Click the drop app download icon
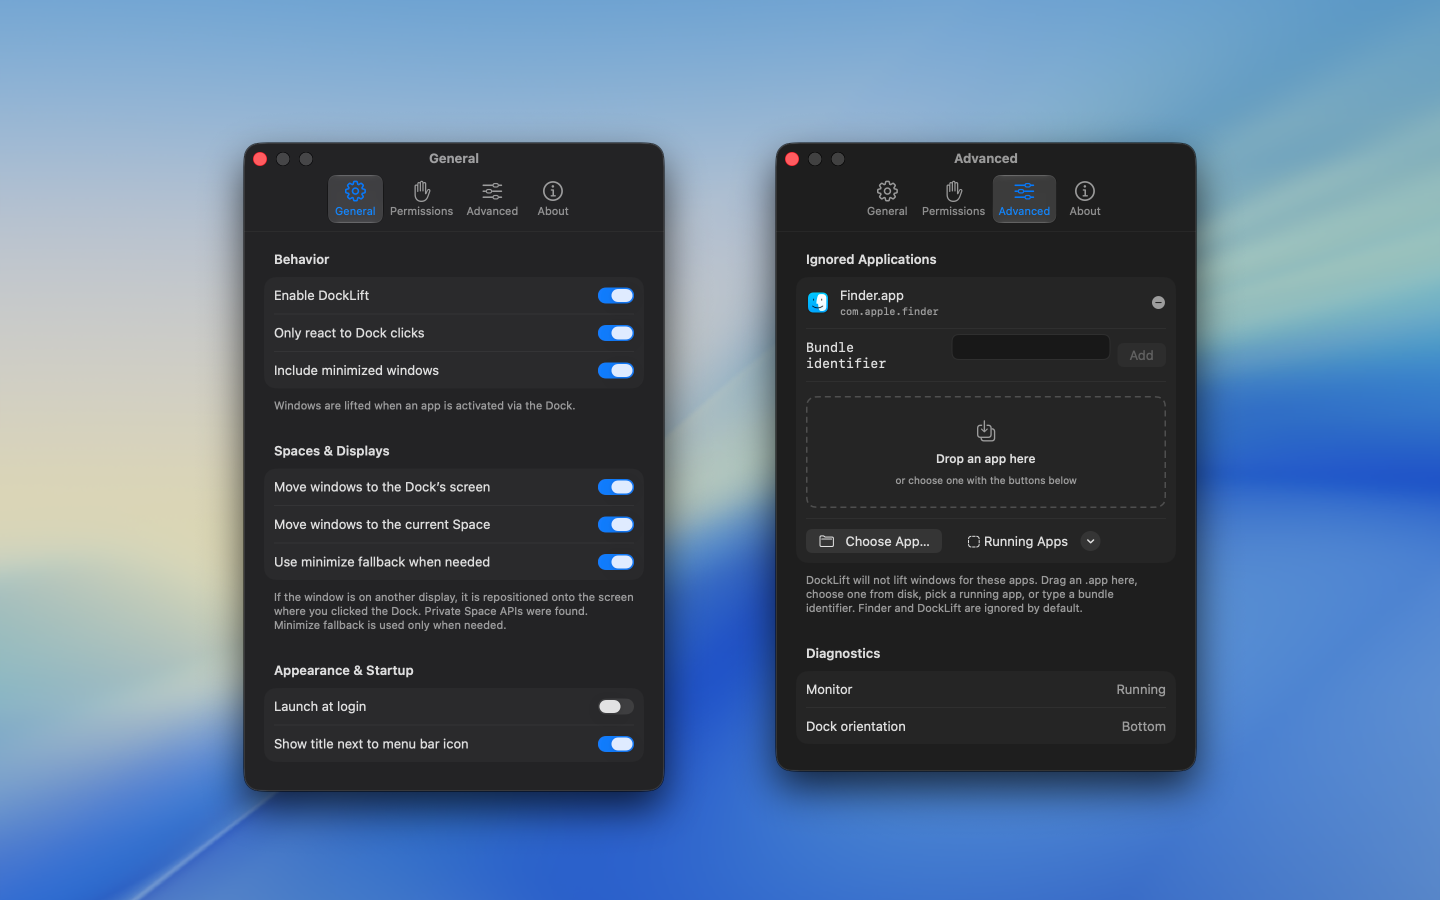 [986, 431]
